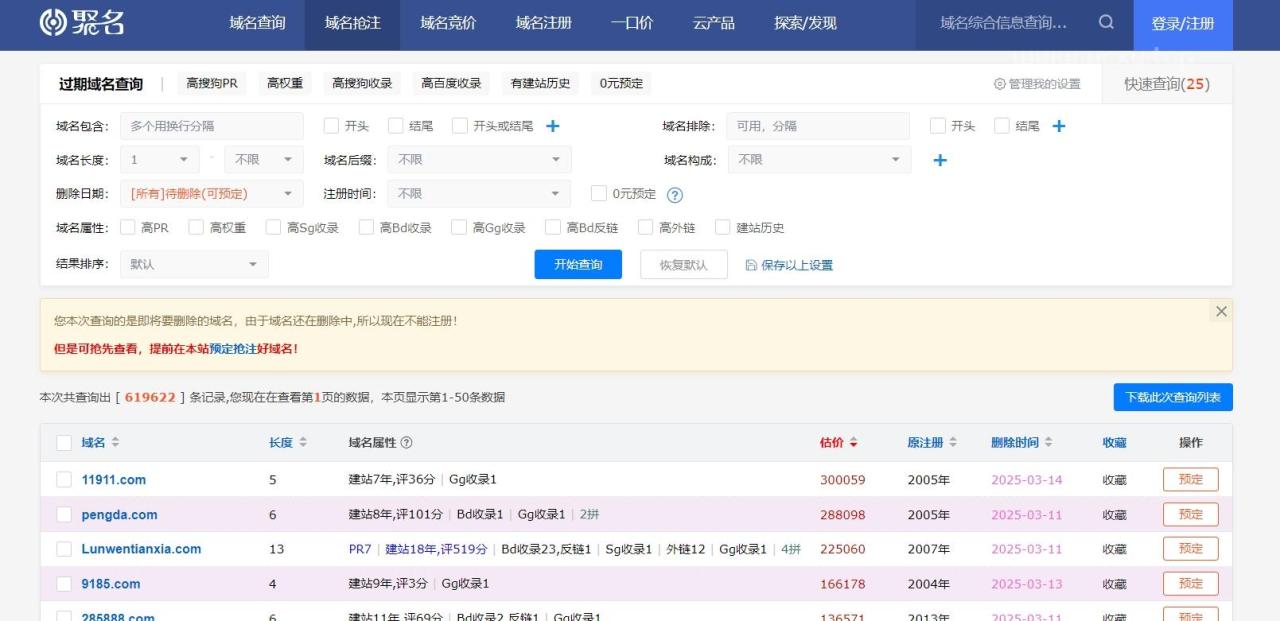This screenshot has width=1280, height=621.
Task: Add another 域名排除 condition with plus icon
Action: click(x=1059, y=126)
